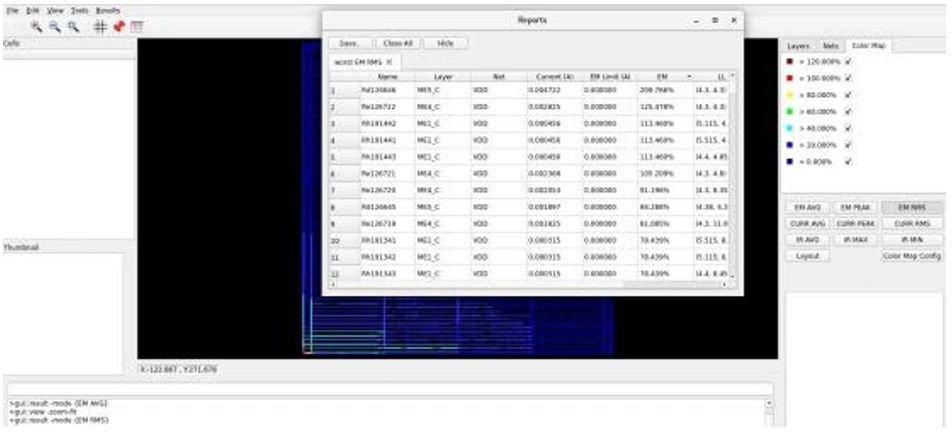Select row 1 header in reports table

(x=345, y=90)
